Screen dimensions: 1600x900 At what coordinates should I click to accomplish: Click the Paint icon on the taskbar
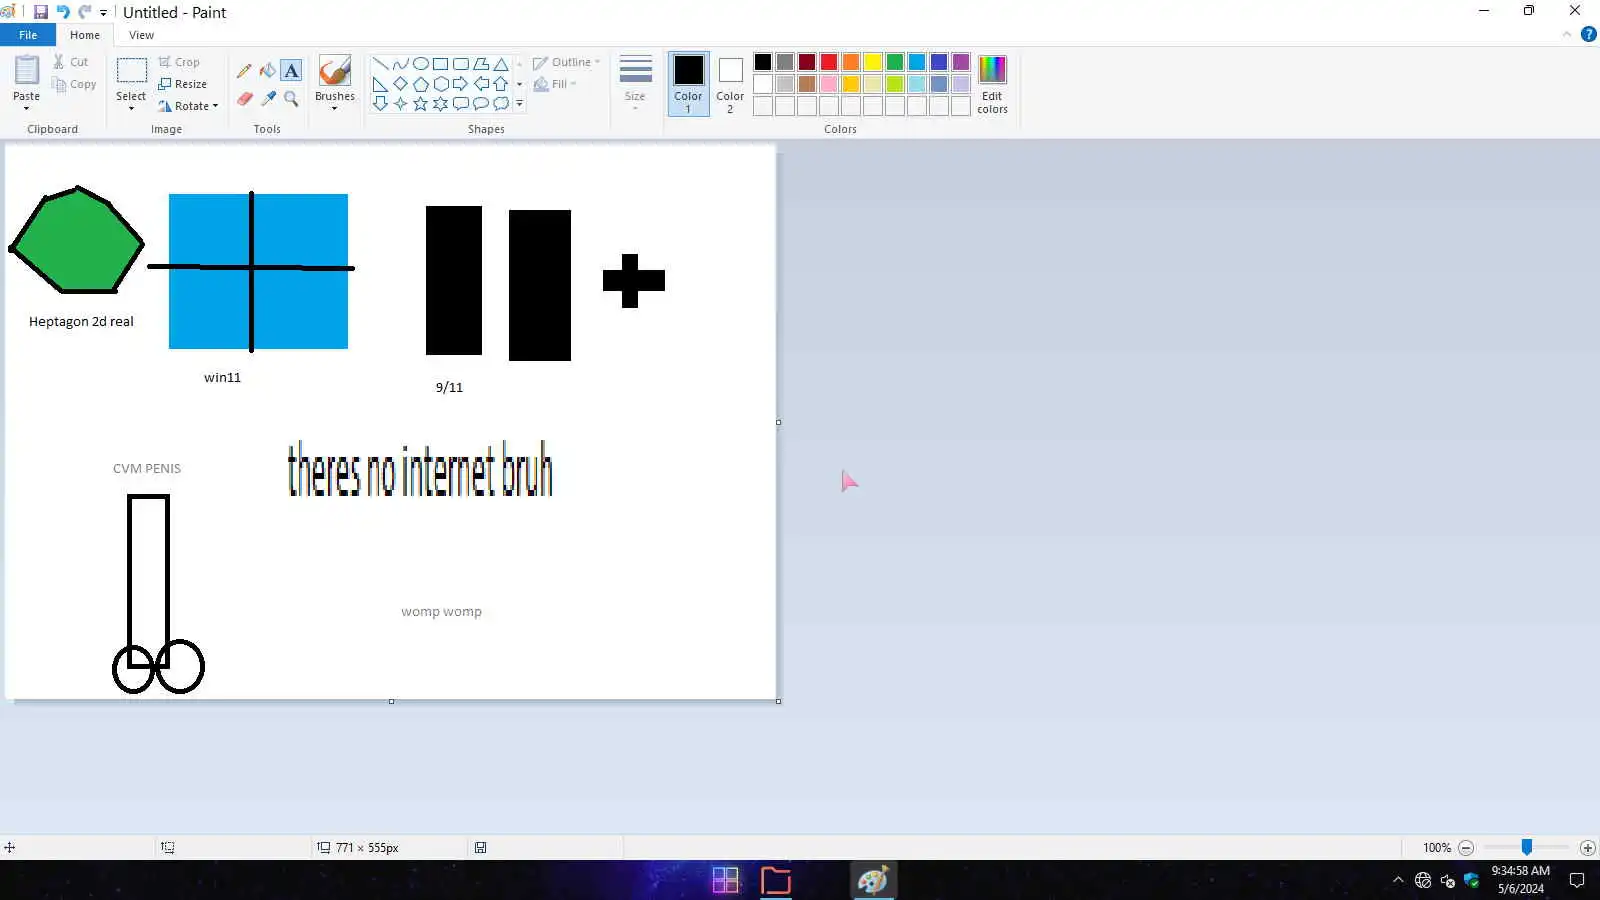(x=873, y=880)
